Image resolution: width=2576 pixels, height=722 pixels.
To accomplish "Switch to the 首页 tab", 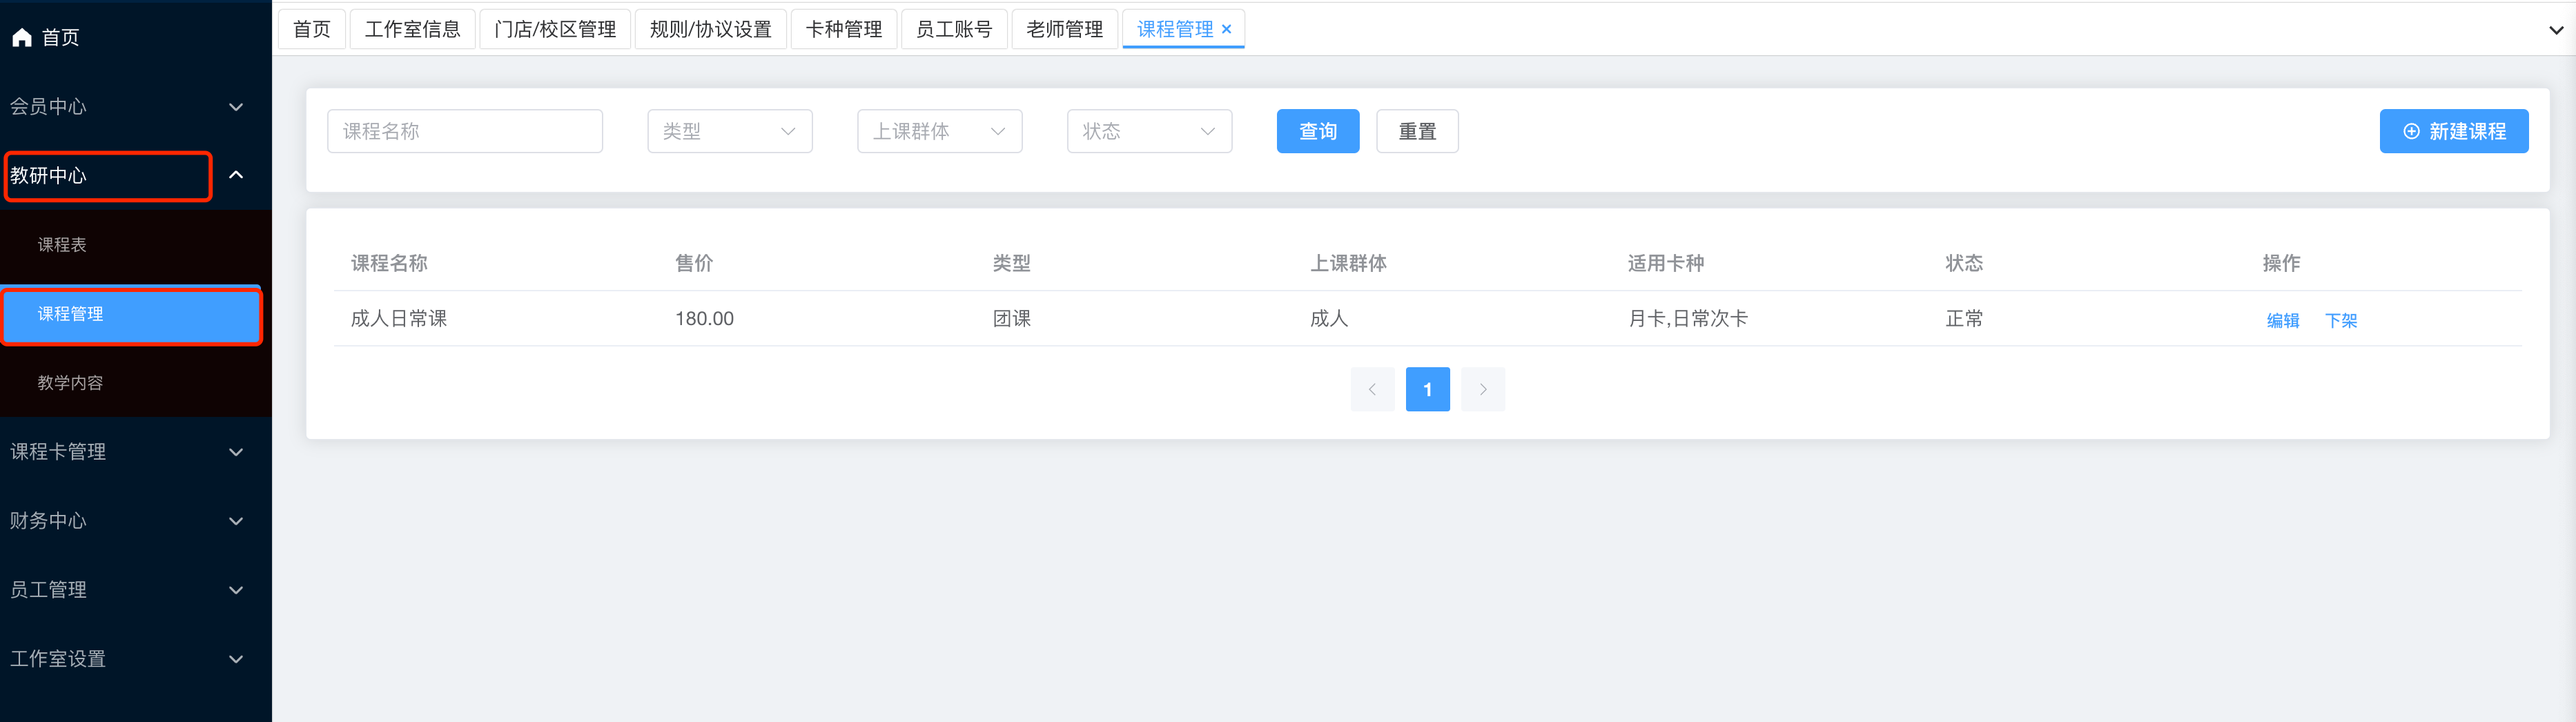I will click(x=312, y=29).
